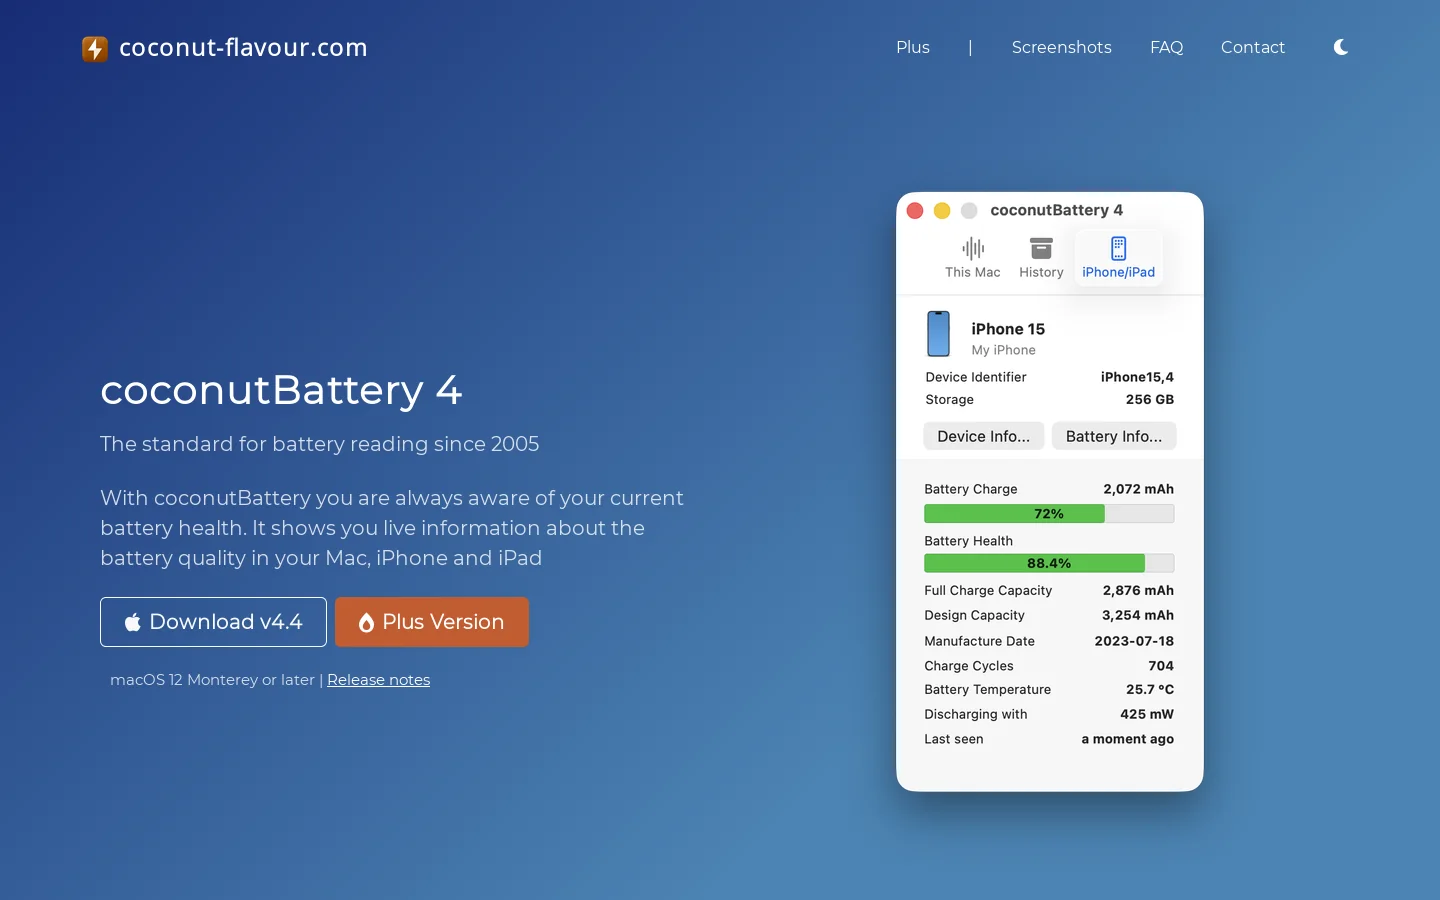Image resolution: width=1440 pixels, height=900 pixels.
Task: Click the 88.4% battery health bar
Action: [1049, 563]
